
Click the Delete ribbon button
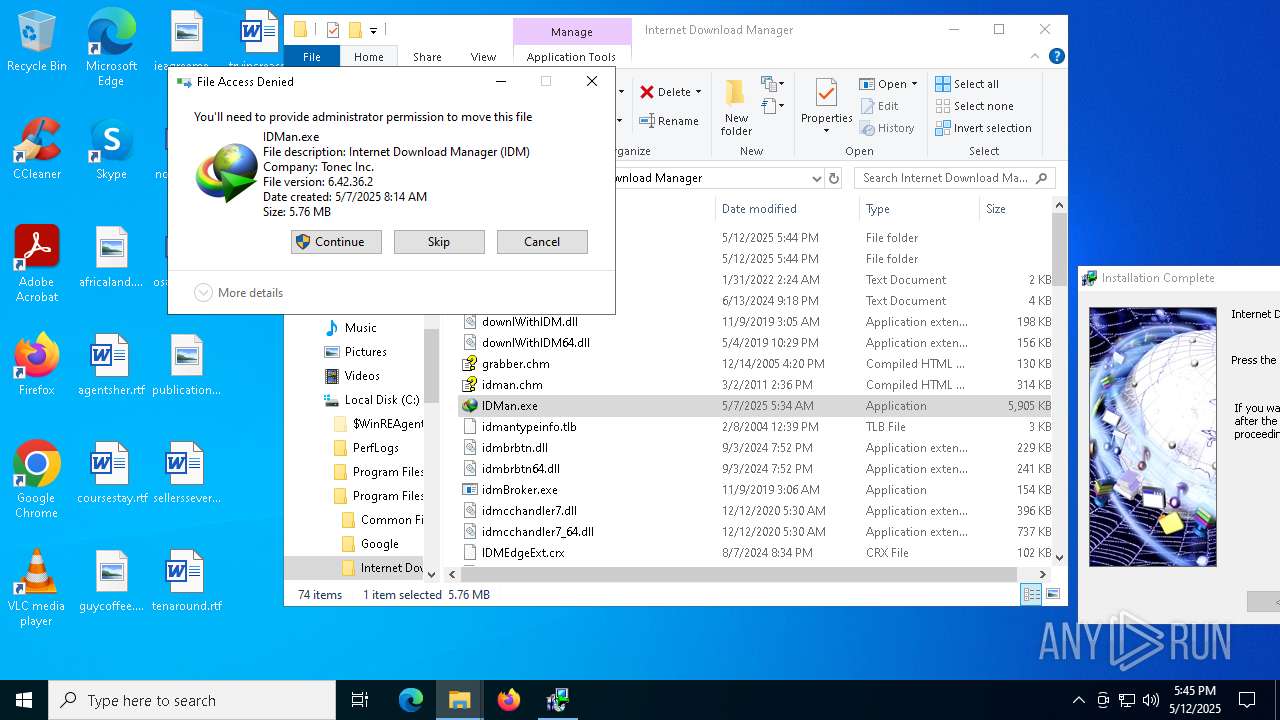[665, 92]
